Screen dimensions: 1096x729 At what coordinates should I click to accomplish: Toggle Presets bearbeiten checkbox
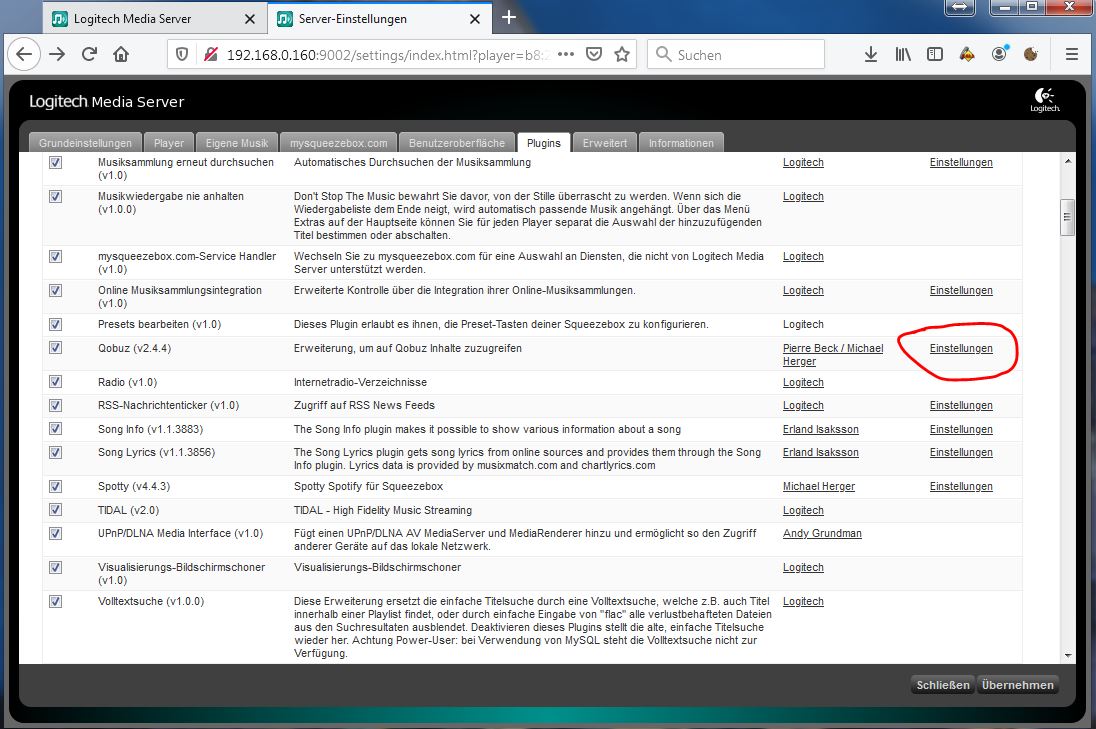point(55,324)
